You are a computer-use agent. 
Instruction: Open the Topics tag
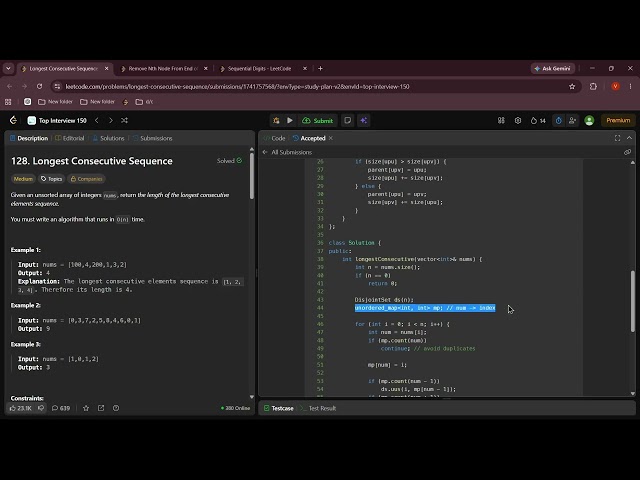click(x=51, y=179)
